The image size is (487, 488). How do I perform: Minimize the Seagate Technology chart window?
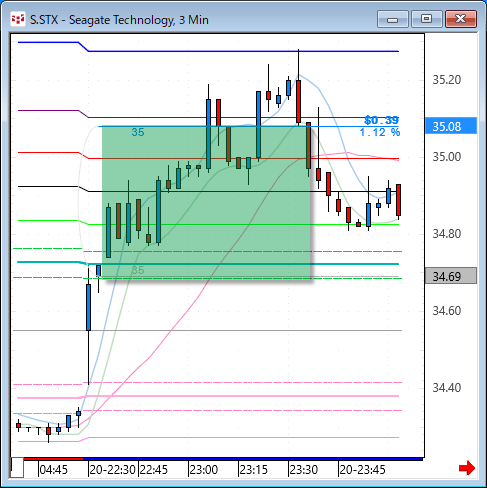point(393,19)
